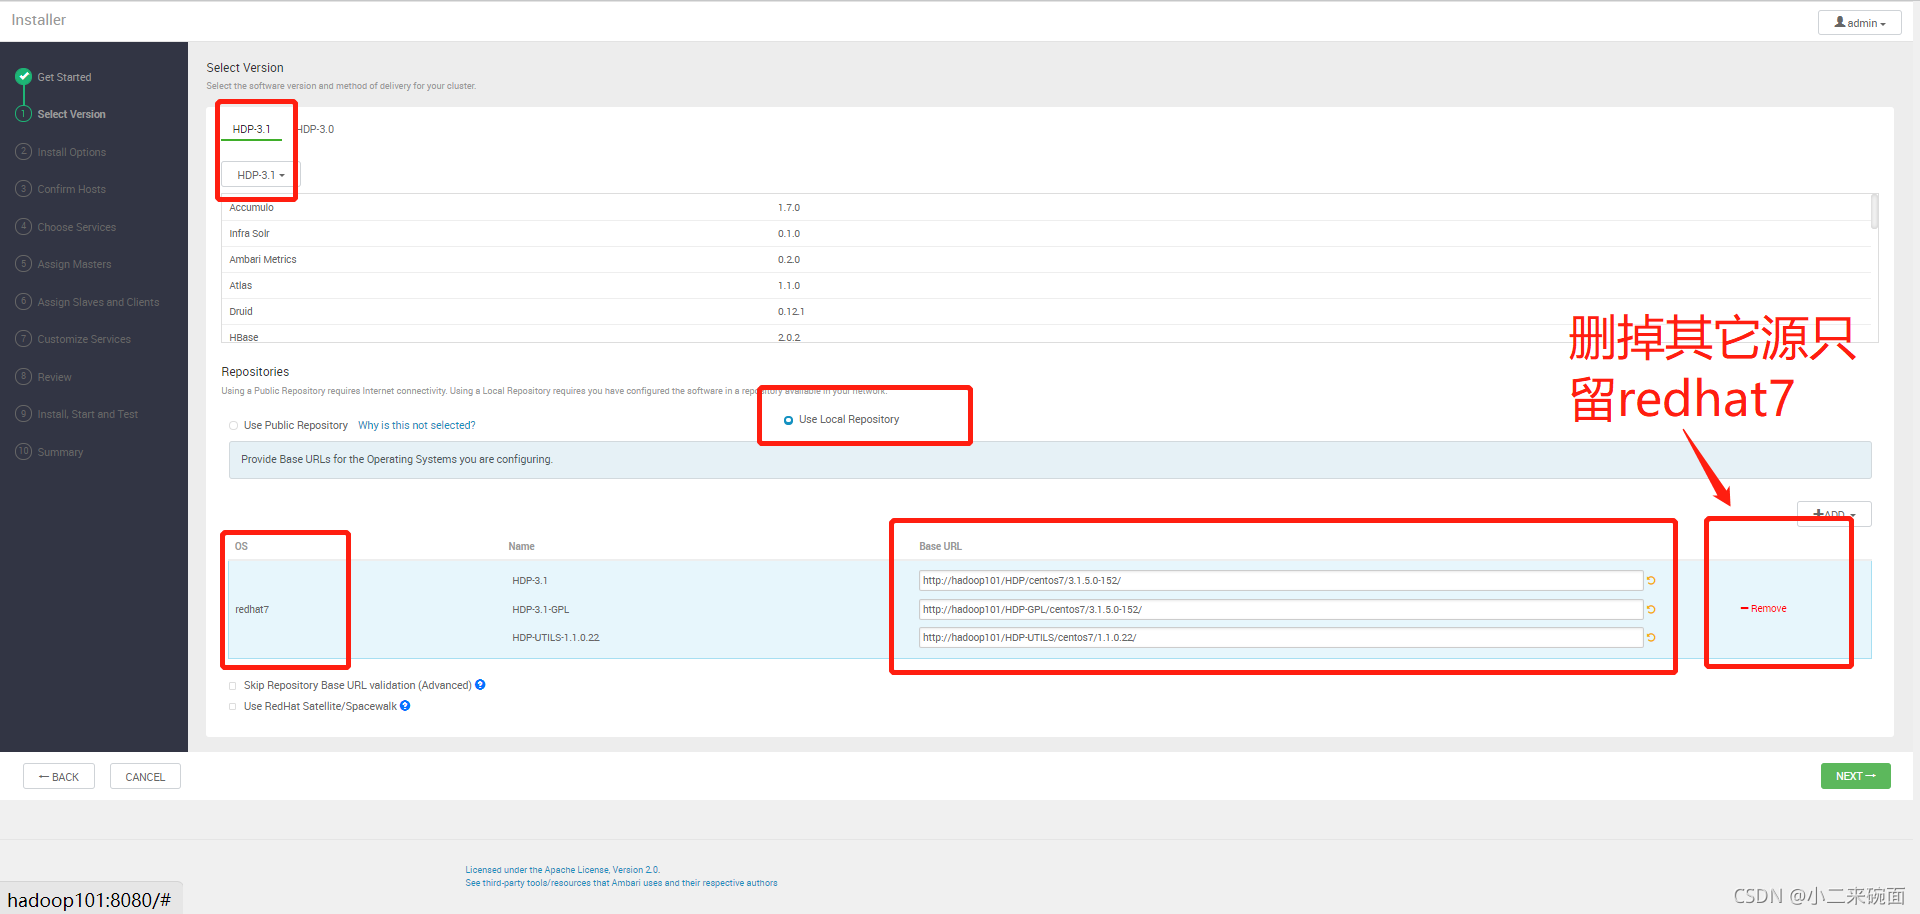Viewport: 1920px width, 914px height.
Task: Select Use Public Repository radio button
Action: (x=233, y=426)
